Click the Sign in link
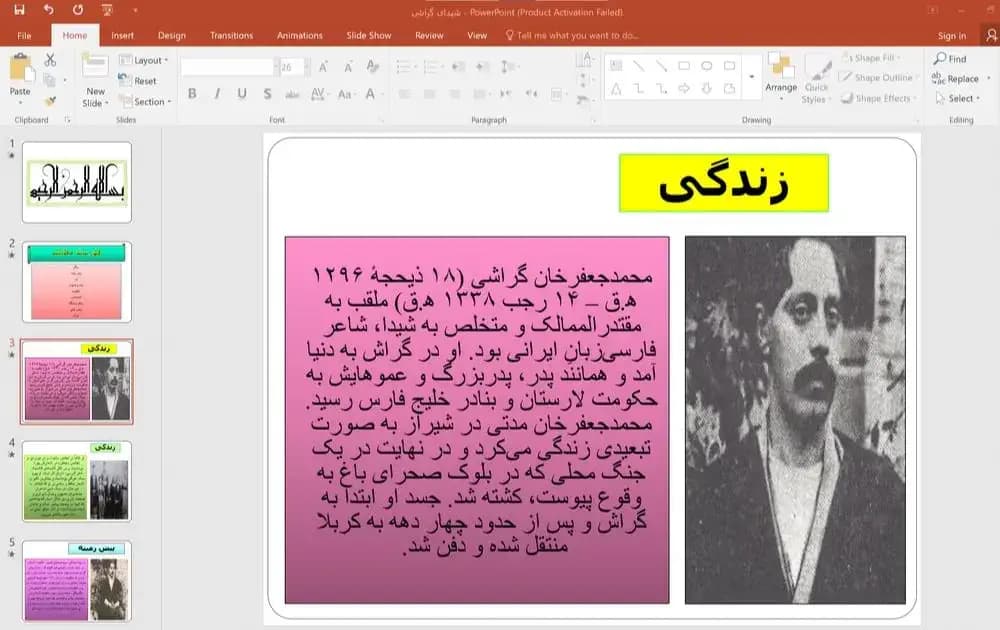This screenshot has height=630, width=1000. pos(952,36)
